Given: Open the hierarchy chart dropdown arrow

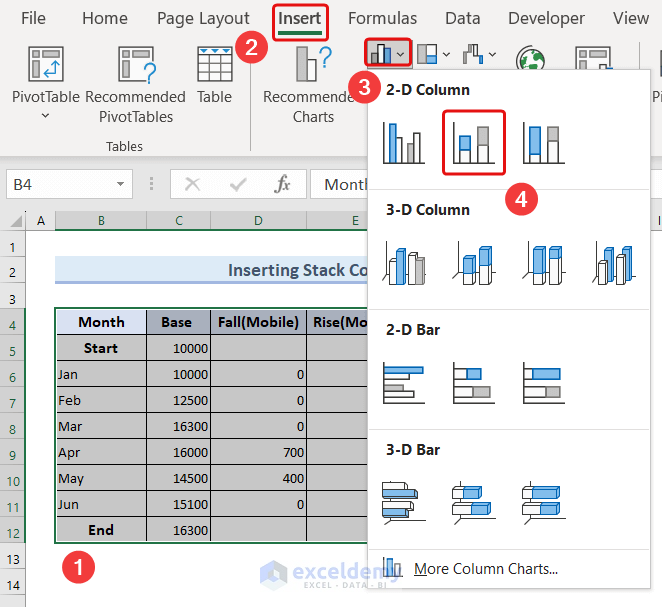Looking at the screenshot, I should (x=446, y=54).
